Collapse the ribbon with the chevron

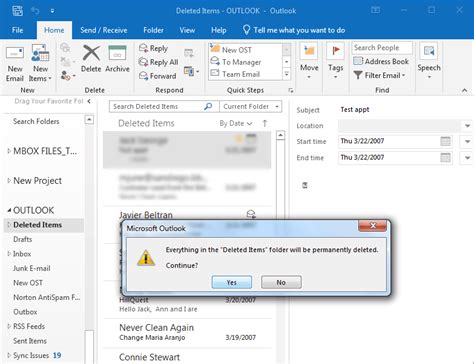(464, 90)
